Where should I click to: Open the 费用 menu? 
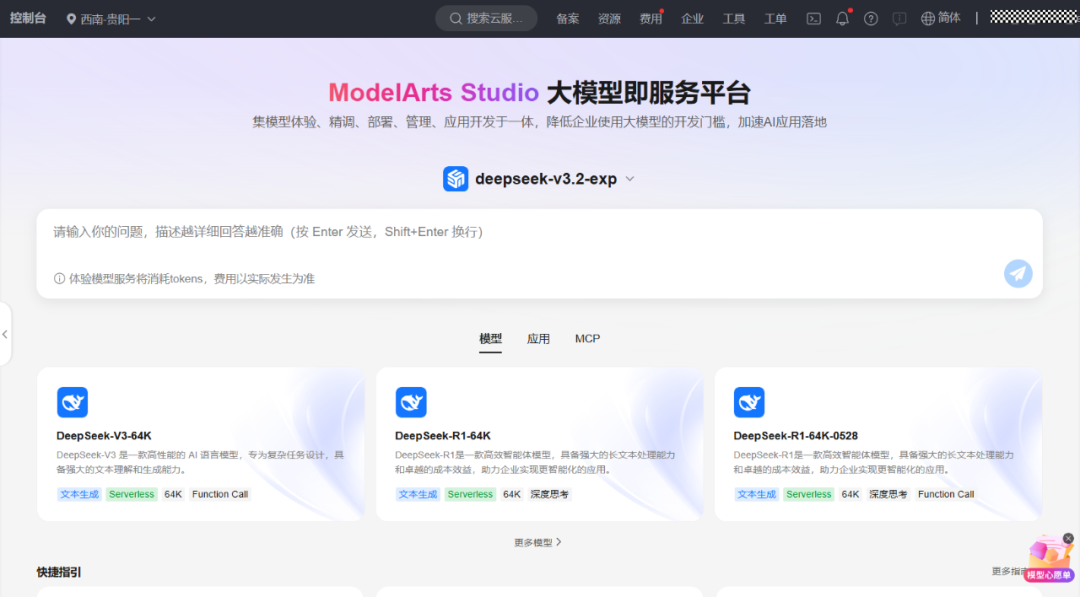click(x=650, y=19)
